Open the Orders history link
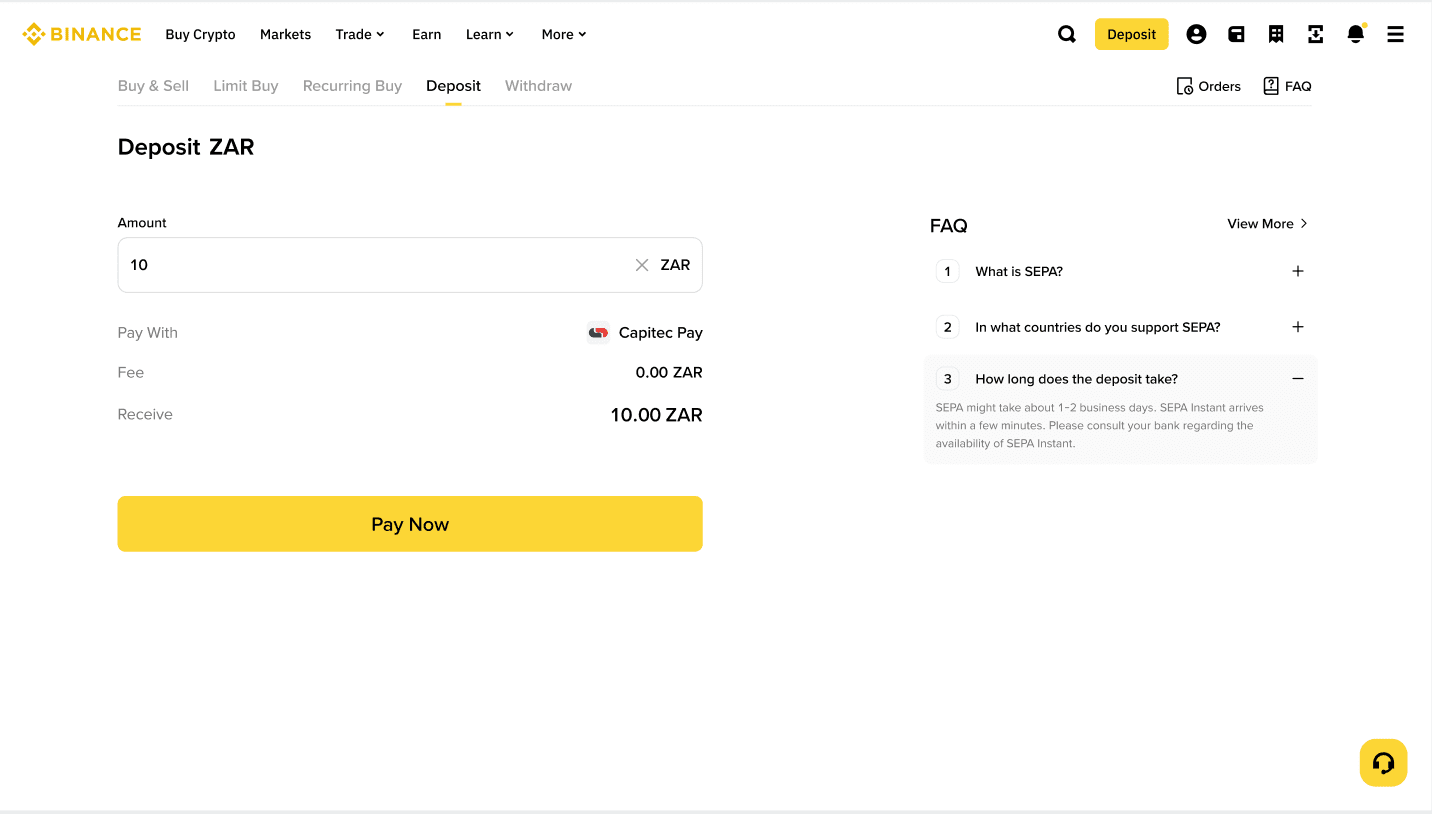1432x814 pixels. pos(1209,86)
